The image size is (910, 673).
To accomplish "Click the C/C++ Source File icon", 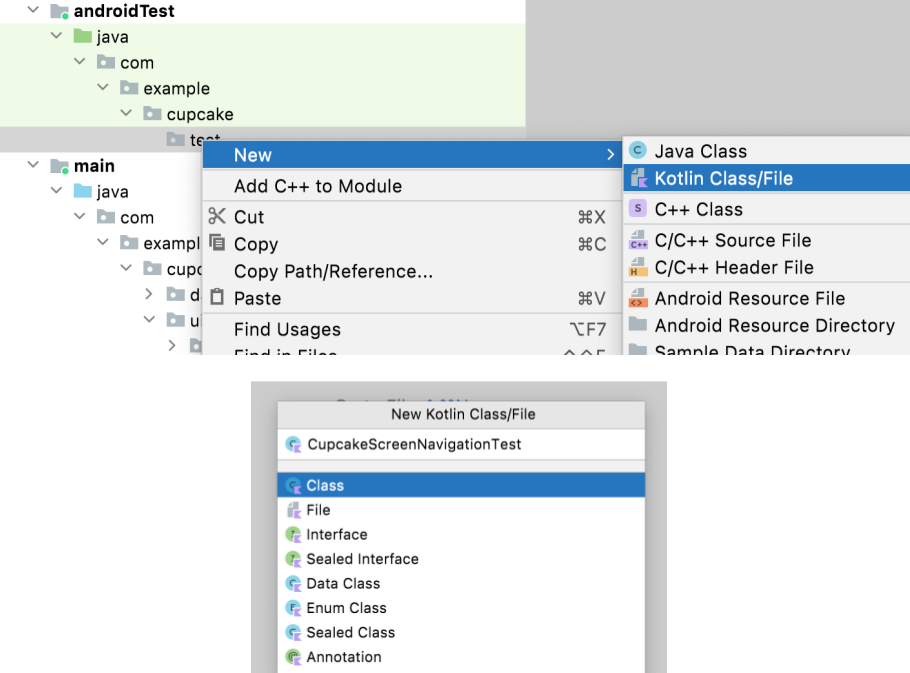I will coord(638,241).
